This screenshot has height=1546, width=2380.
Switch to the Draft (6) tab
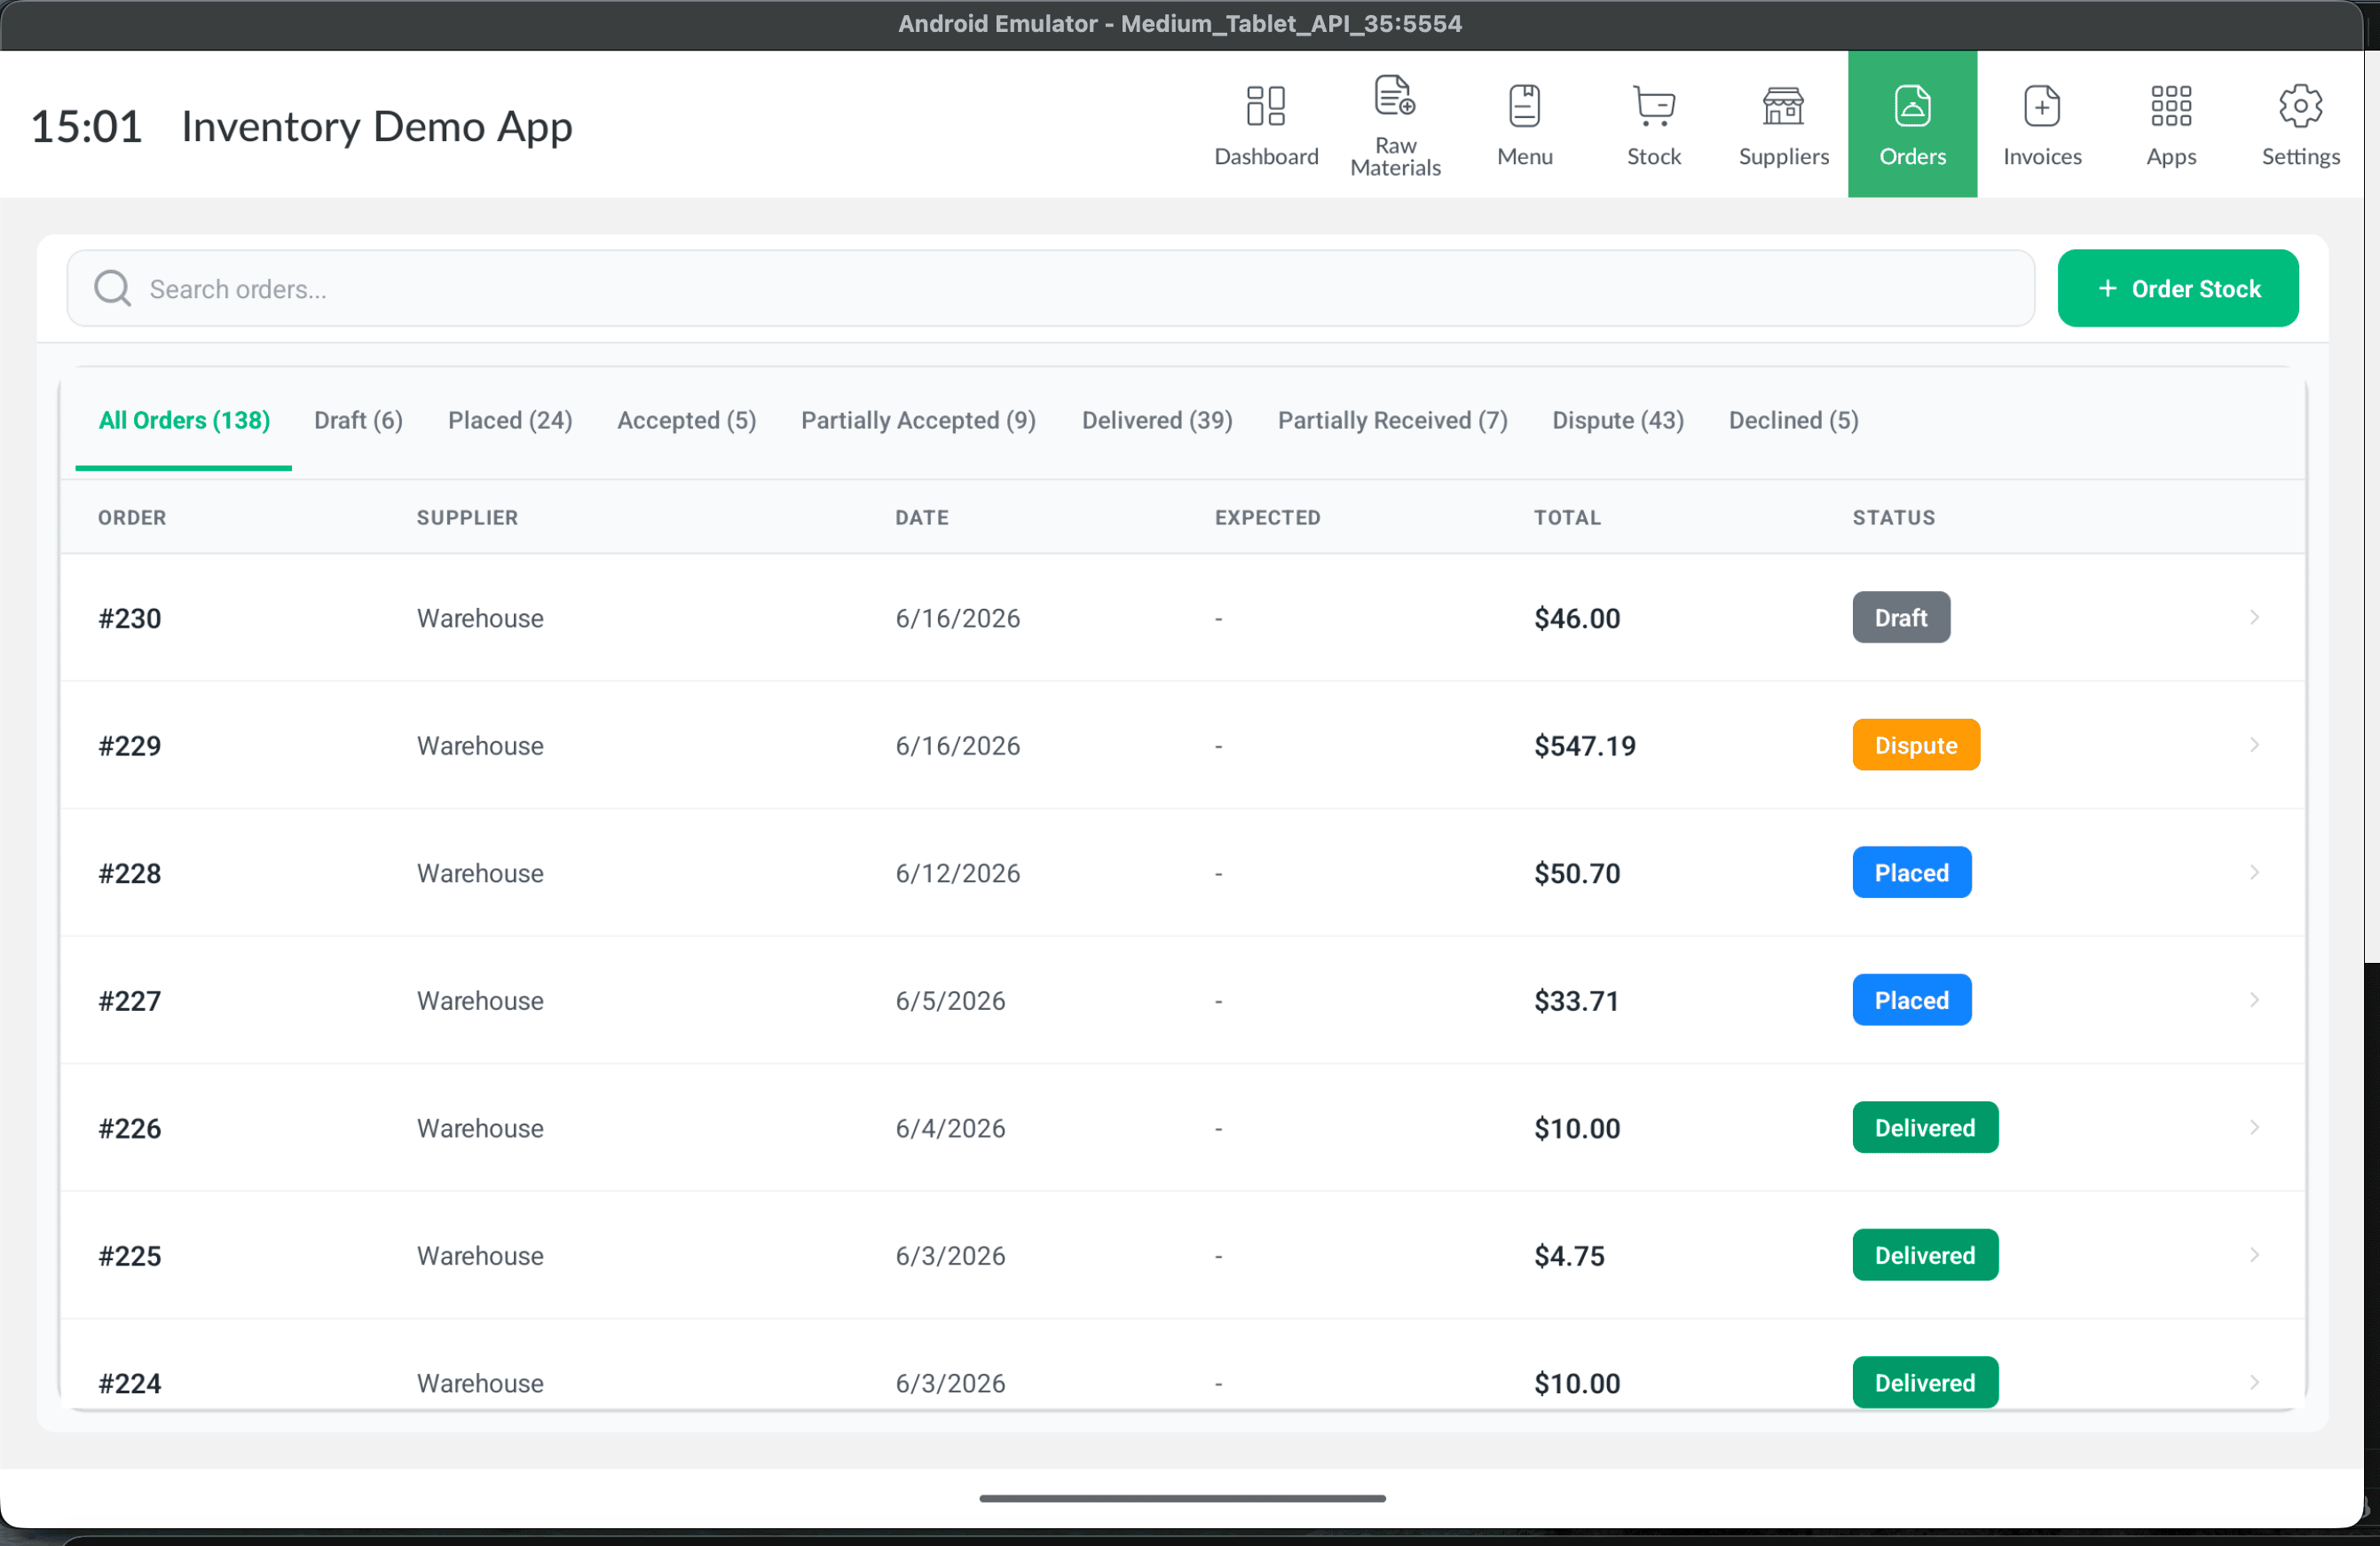click(x=358, y=420)
